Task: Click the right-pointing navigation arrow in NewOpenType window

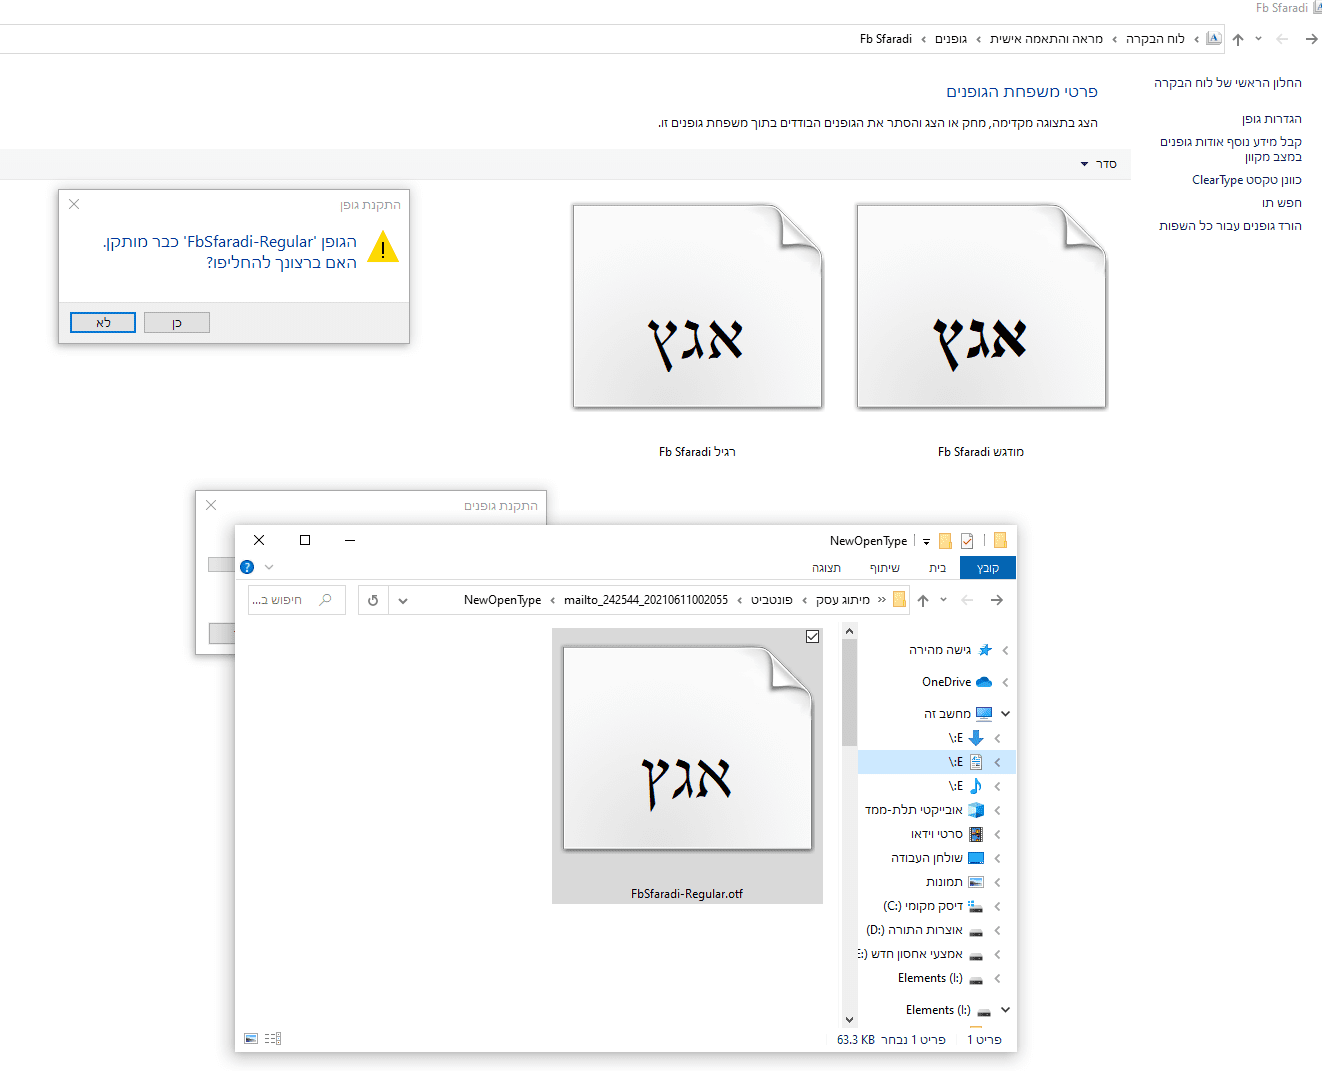Action: pos(996,600)
